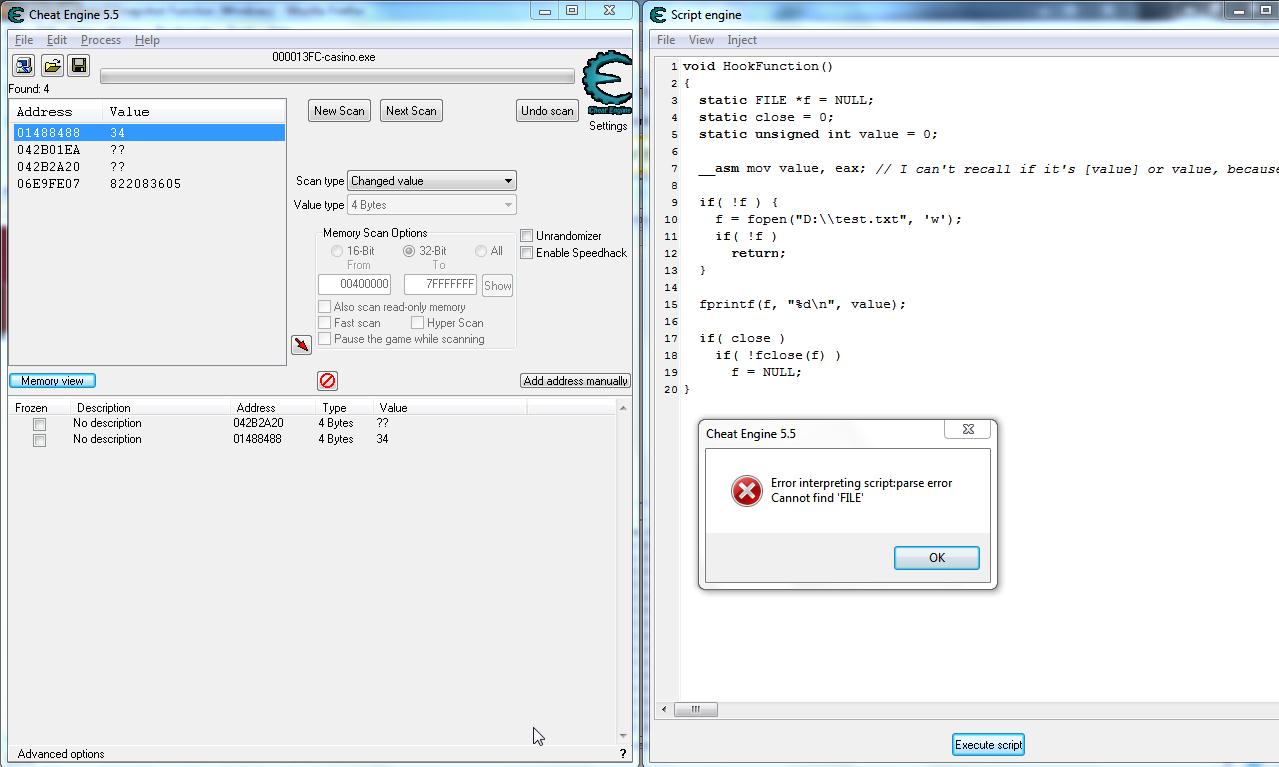The height and width of the screenshot is (767, 1279).
Task: Enable the Speedhack checkbox
Action: (x=526, y=253)
